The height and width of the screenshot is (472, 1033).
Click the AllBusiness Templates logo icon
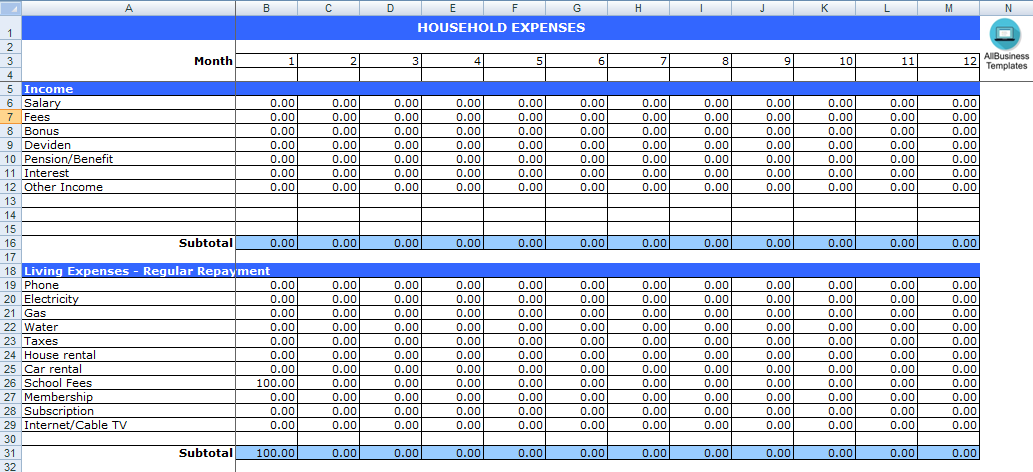1006,34
